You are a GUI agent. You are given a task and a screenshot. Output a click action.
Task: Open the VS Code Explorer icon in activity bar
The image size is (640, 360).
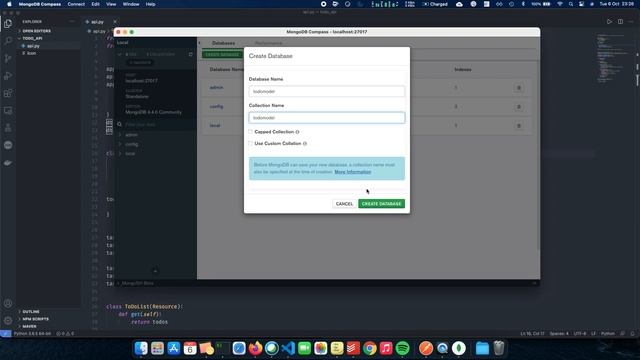[x=8, y=24]
